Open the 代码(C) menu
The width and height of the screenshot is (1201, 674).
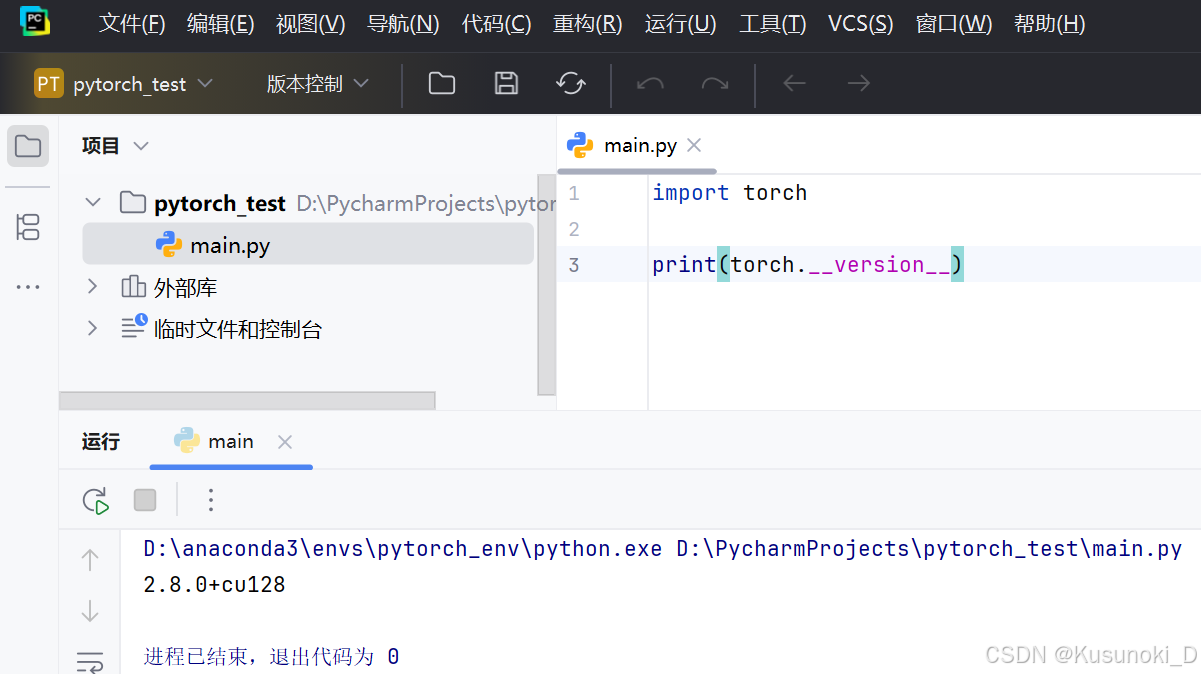point(496,24)
